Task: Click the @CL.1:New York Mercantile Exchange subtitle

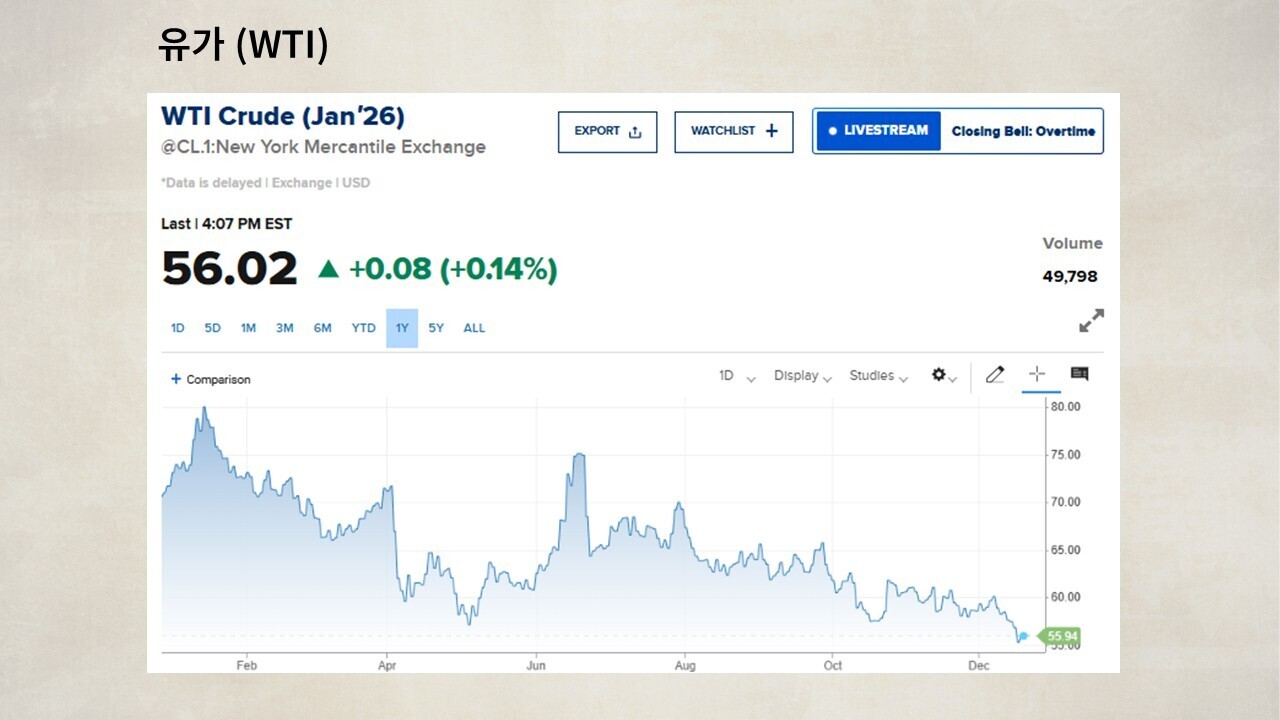Action: click(x=323, y=147)
